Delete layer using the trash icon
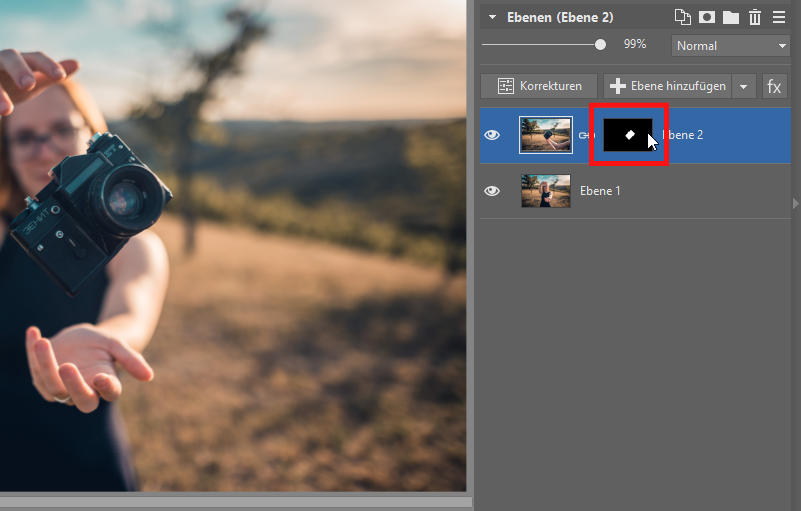801x511 pixels. pos(755,17)
